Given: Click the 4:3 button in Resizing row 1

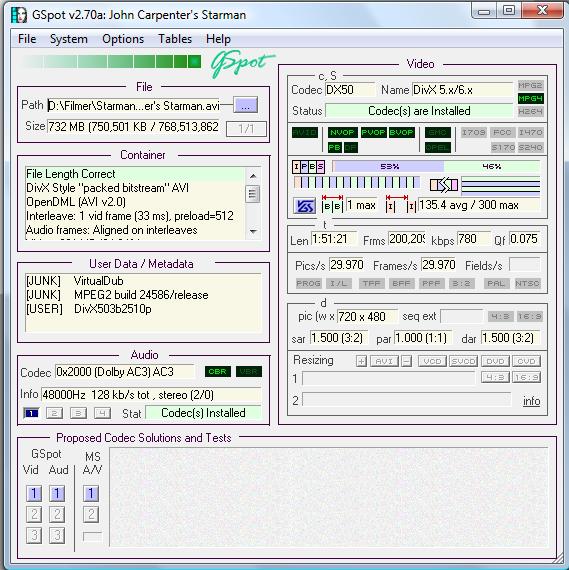Looking at the screenshot, I should 495,377.
